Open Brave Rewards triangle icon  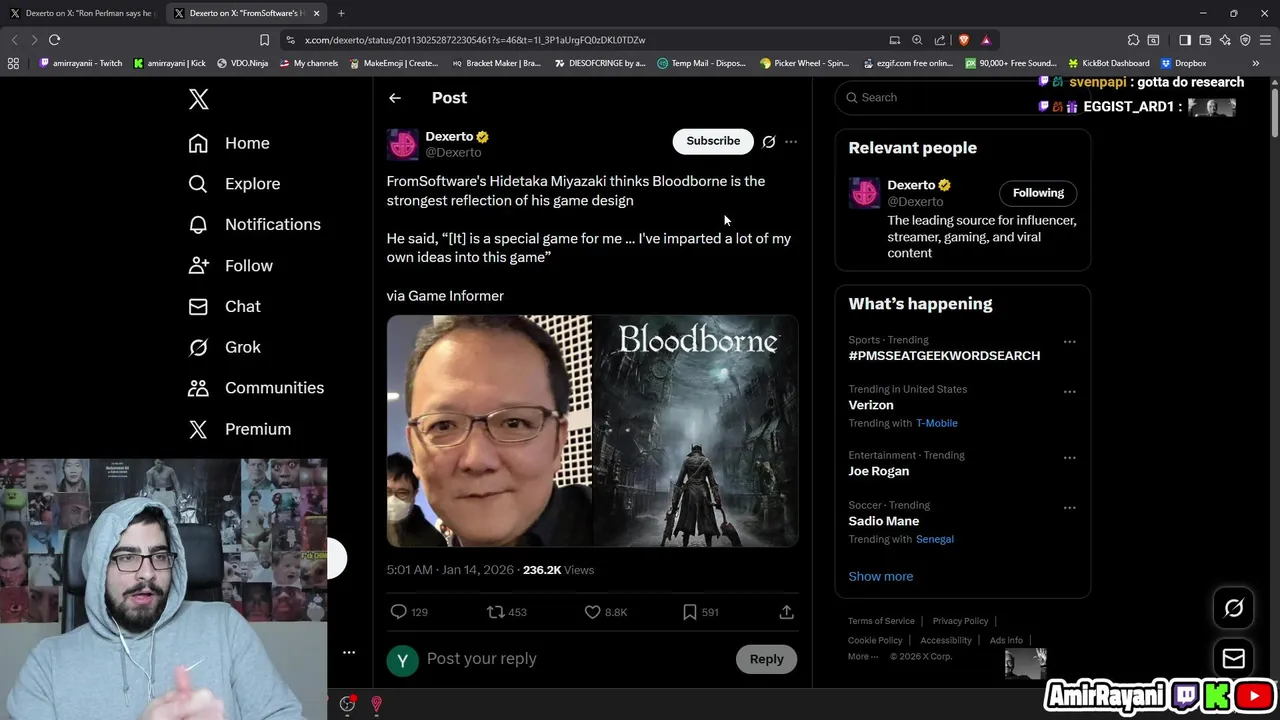(x=986, y=40)
